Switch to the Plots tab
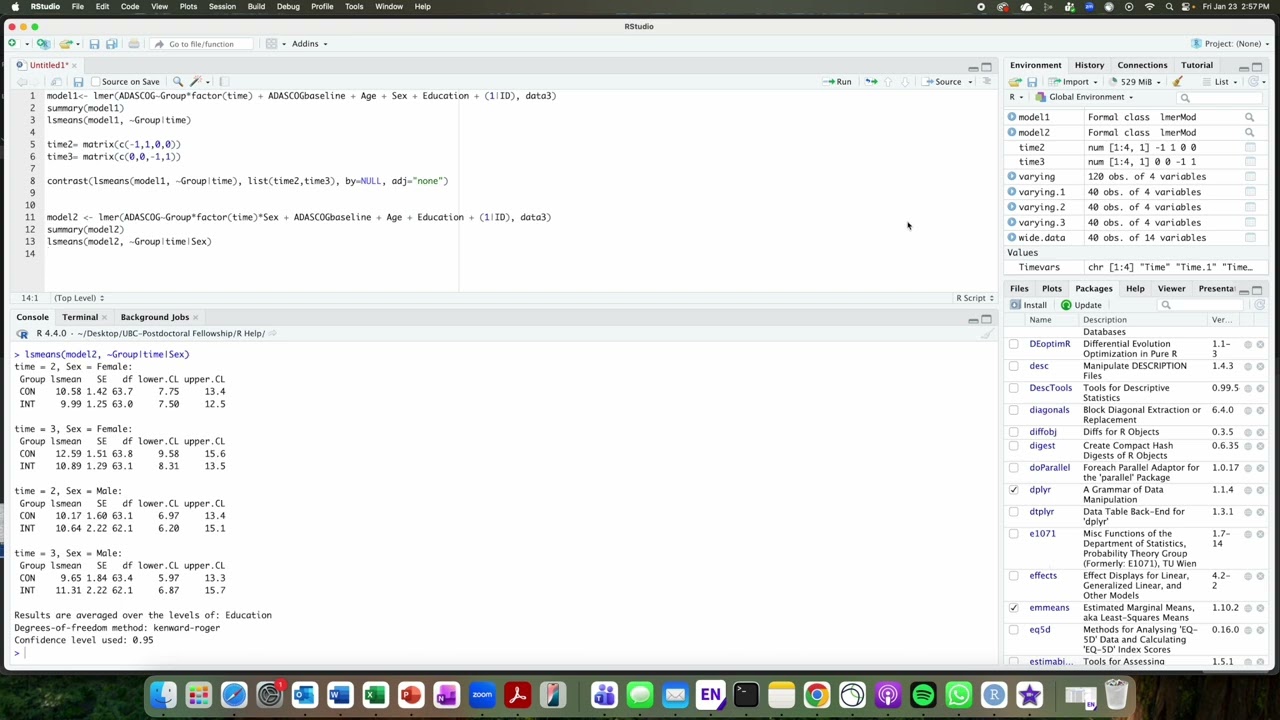The height and width of the screenshot is (720, 1280). tap(1052, 289)
